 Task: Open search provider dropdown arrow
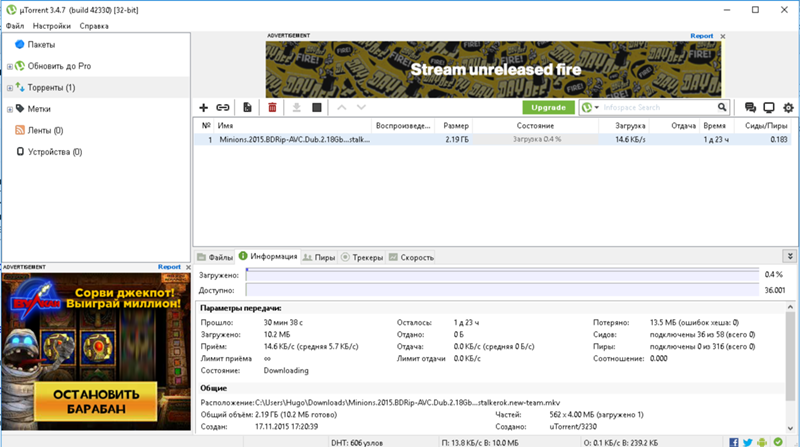pyautogui.click(x=596, y=108)
